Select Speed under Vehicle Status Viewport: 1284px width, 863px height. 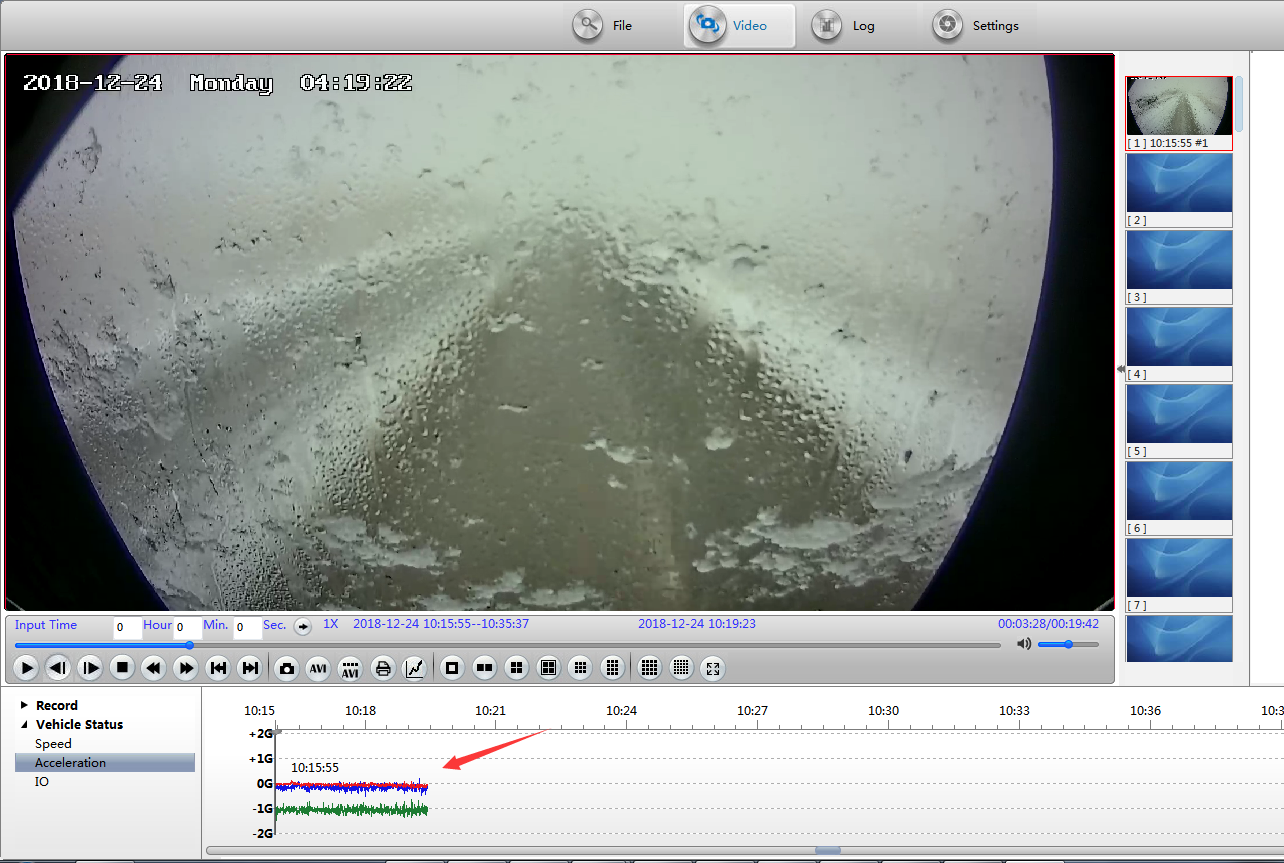point(53,744)
